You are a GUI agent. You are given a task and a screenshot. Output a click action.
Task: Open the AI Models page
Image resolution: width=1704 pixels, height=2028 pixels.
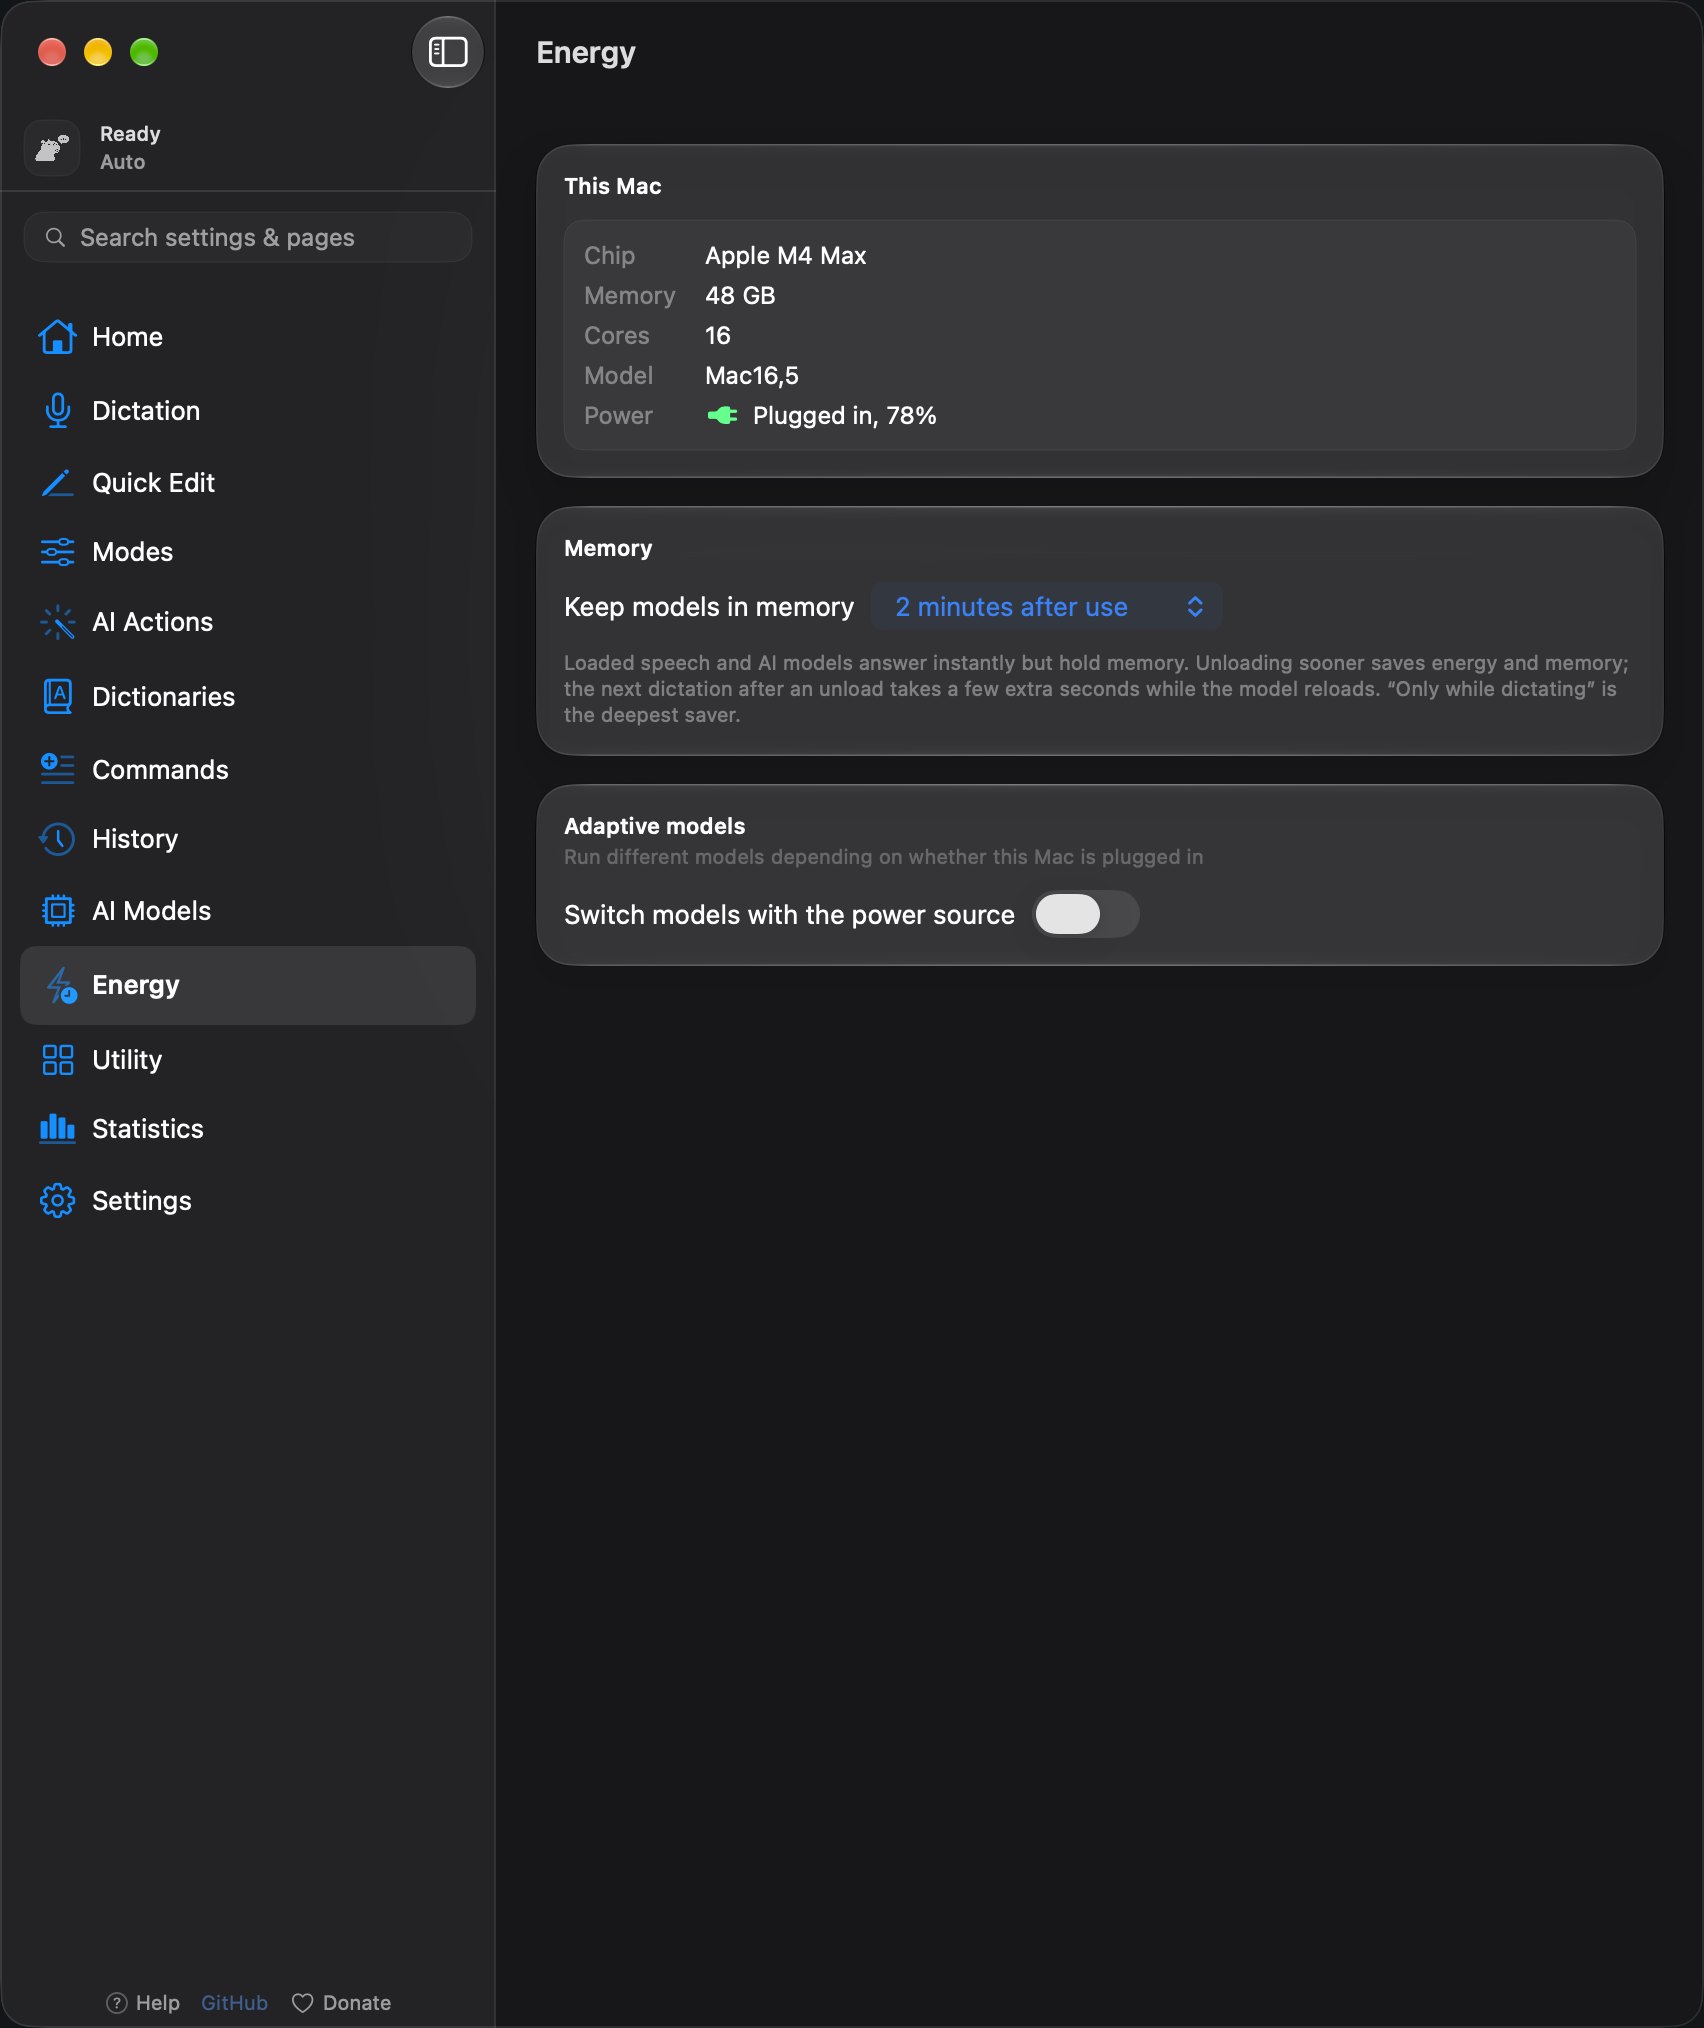[247, 911]
